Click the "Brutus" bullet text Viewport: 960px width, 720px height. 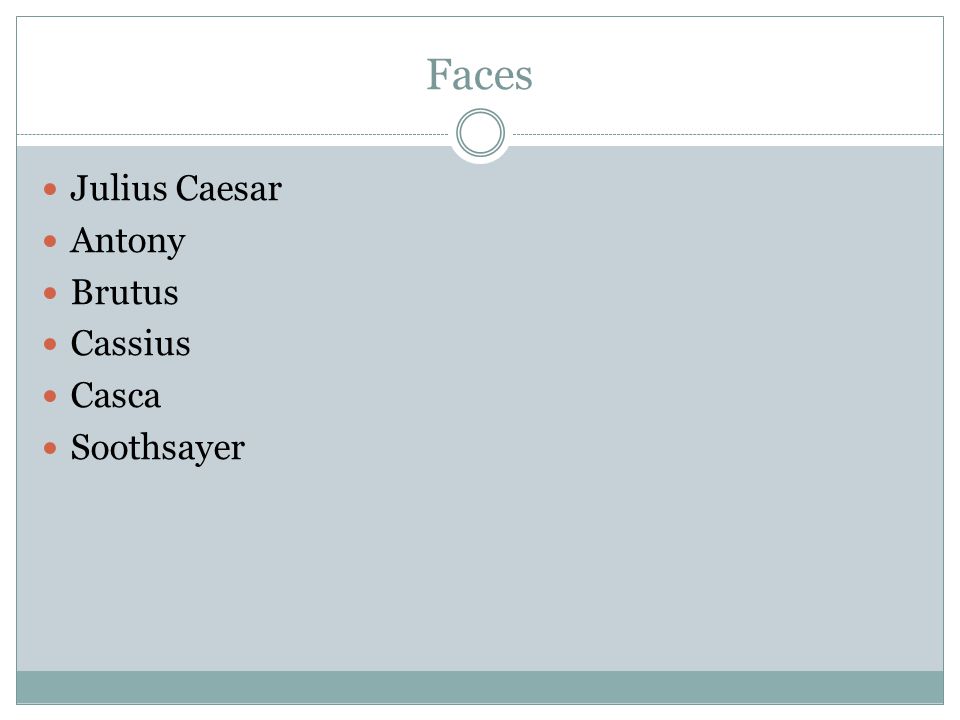[125, 292]
